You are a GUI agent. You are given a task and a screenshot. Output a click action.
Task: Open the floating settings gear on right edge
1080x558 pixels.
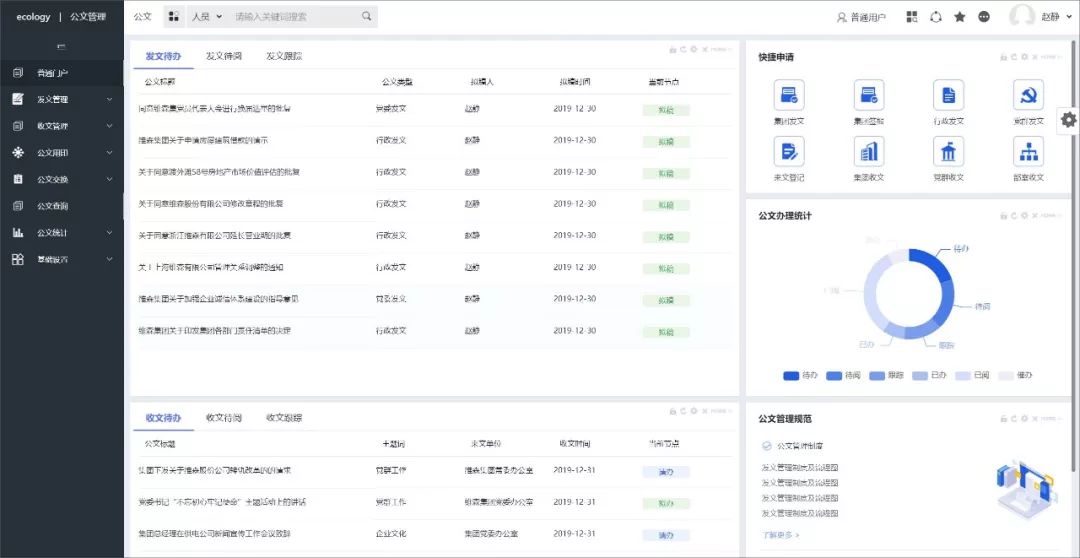click(1069, 119)
